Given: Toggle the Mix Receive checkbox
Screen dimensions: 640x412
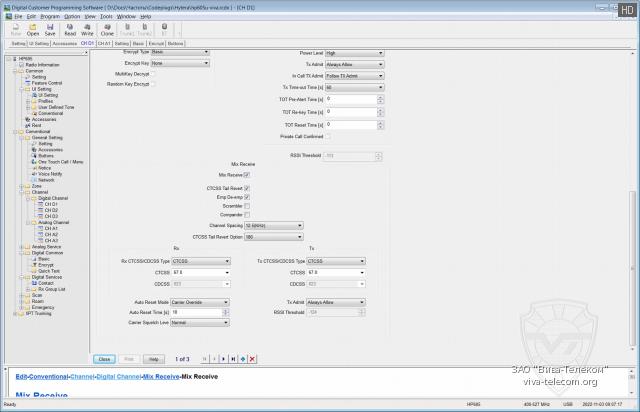Looking at the screenshot, I should tap(247, 174).
